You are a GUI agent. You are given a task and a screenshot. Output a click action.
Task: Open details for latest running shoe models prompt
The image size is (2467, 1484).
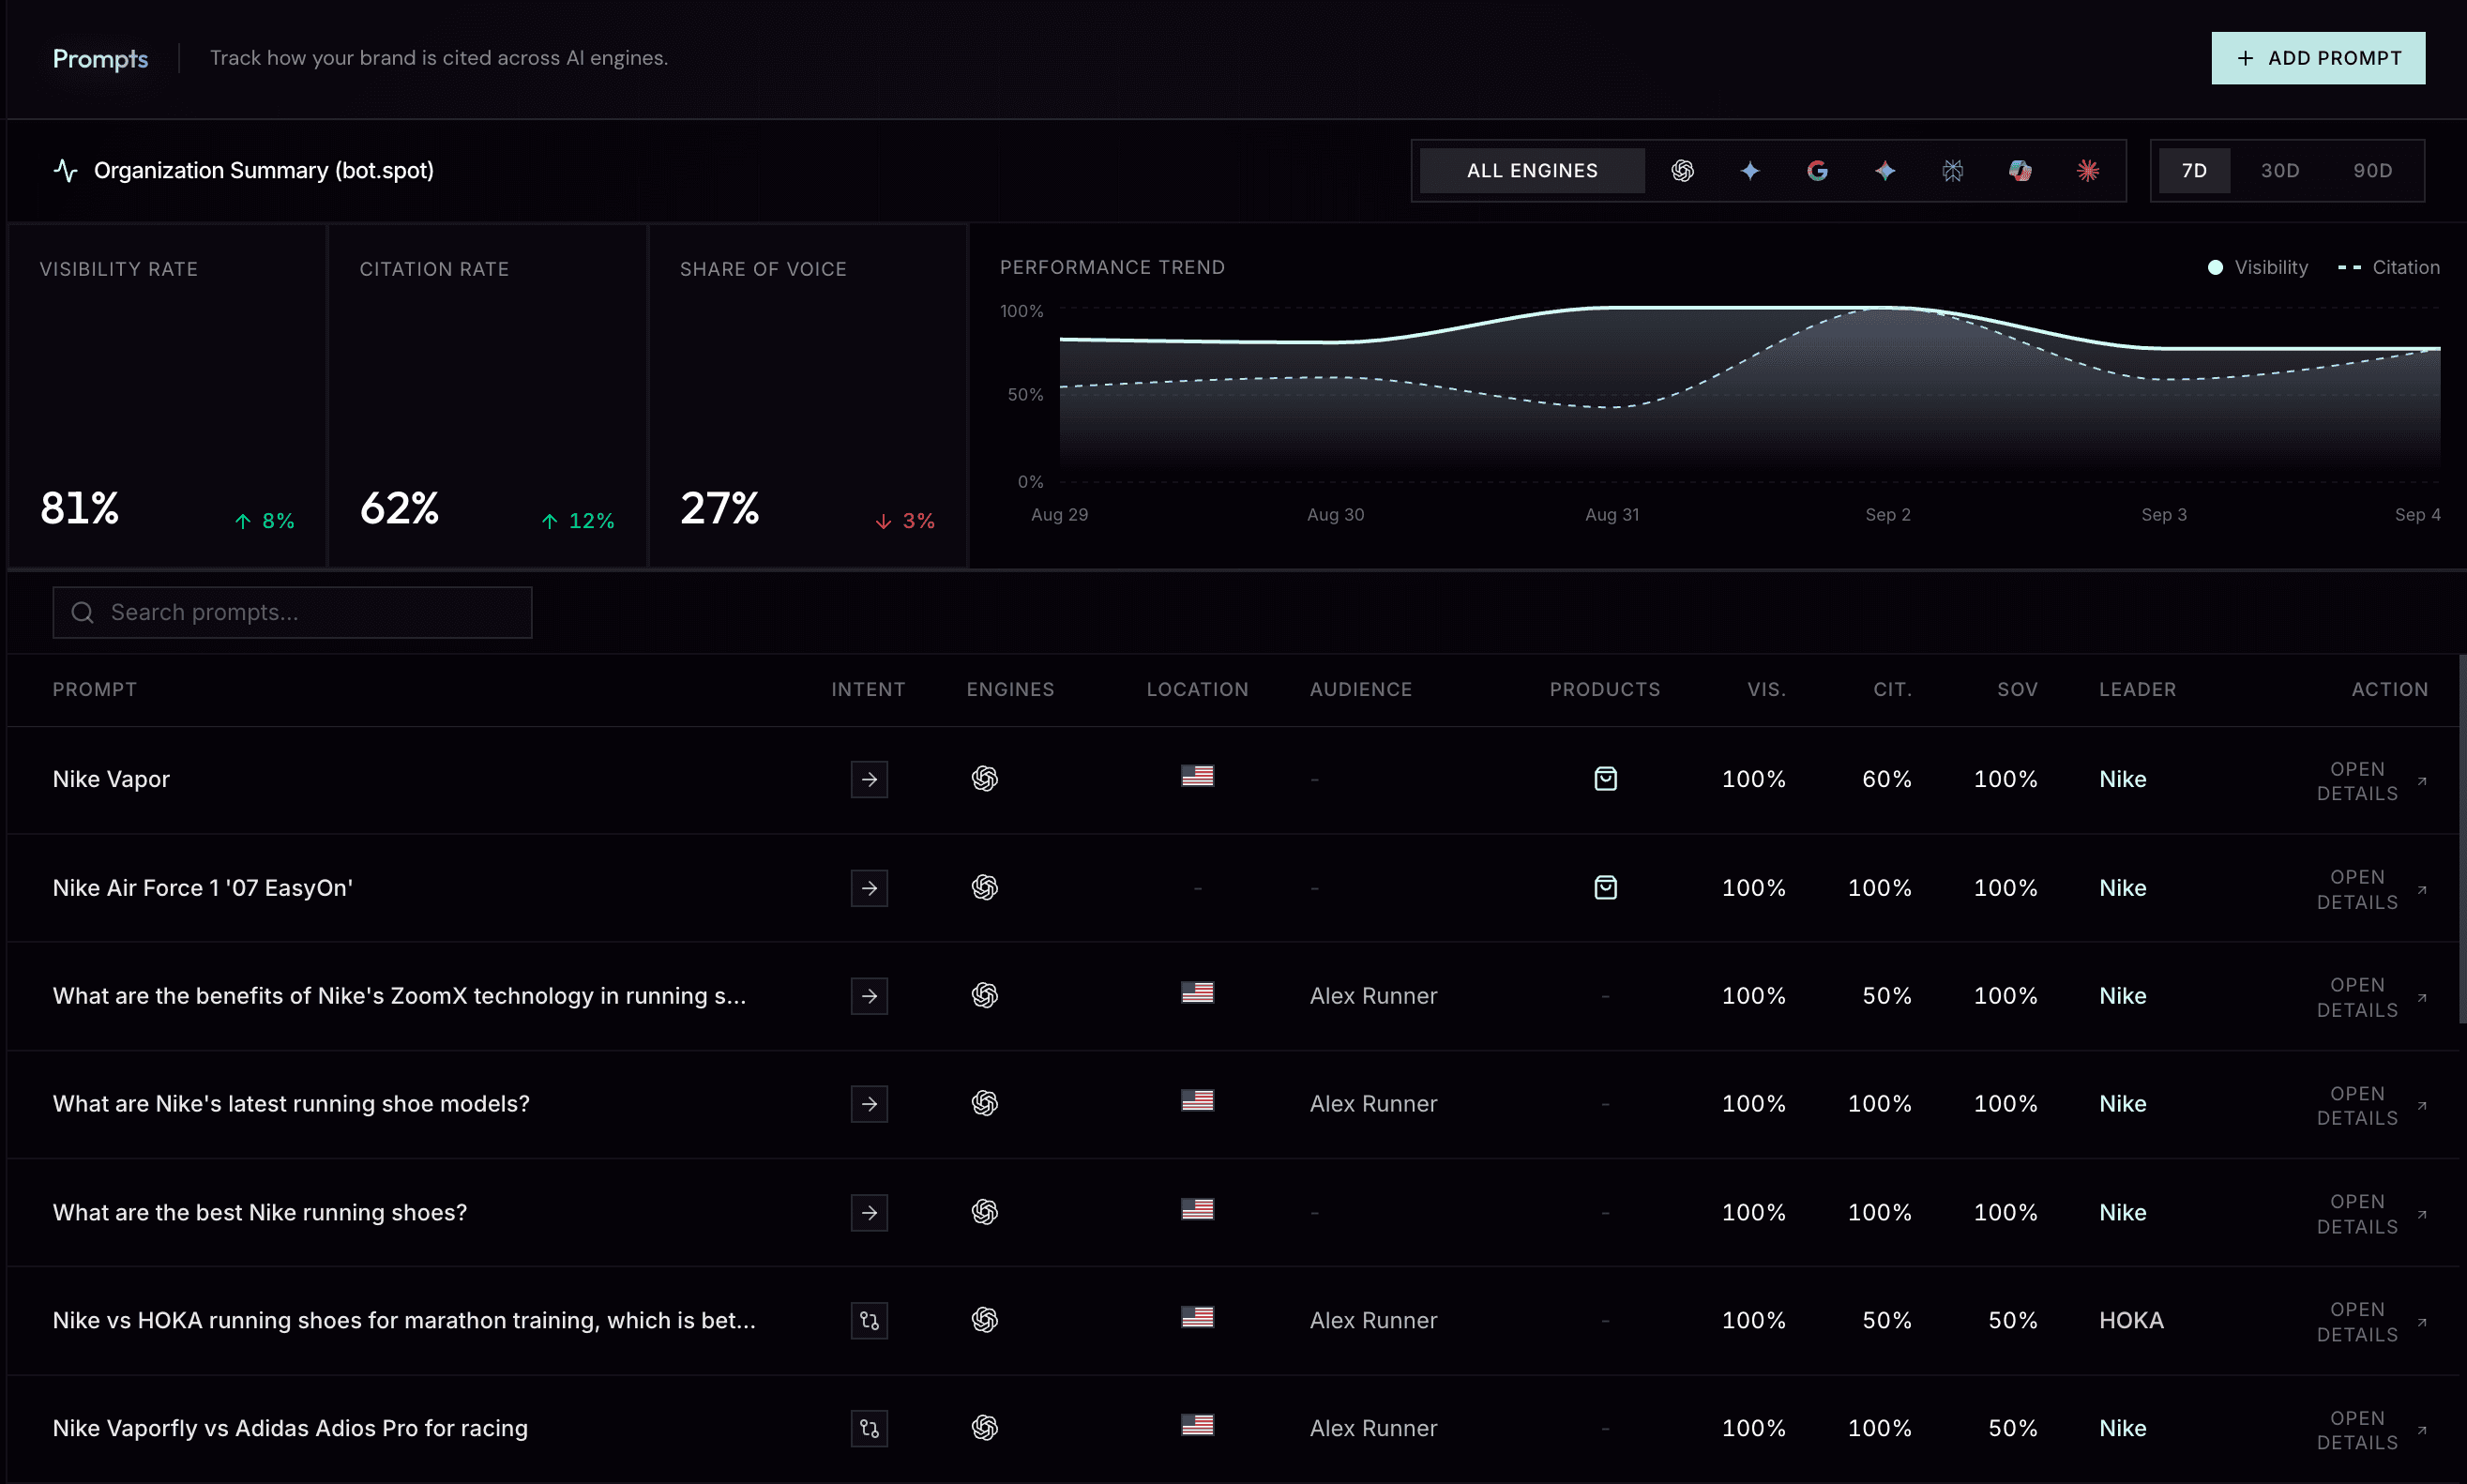(2371, 1106)
